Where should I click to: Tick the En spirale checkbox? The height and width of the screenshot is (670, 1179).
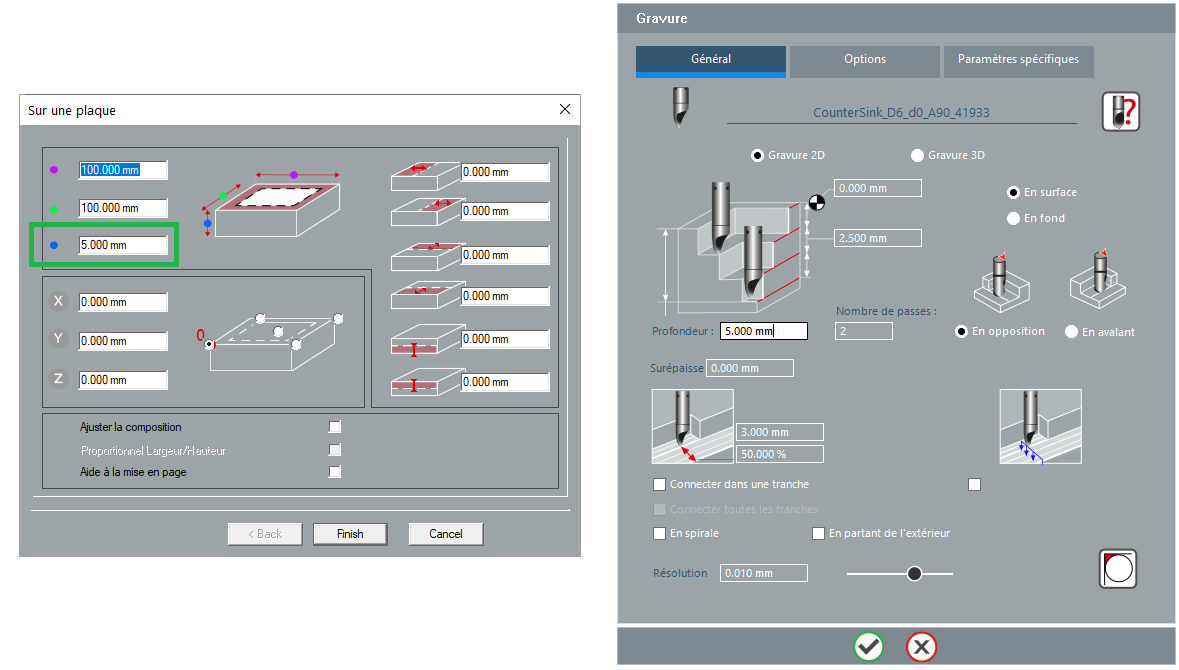pos(659,534)
